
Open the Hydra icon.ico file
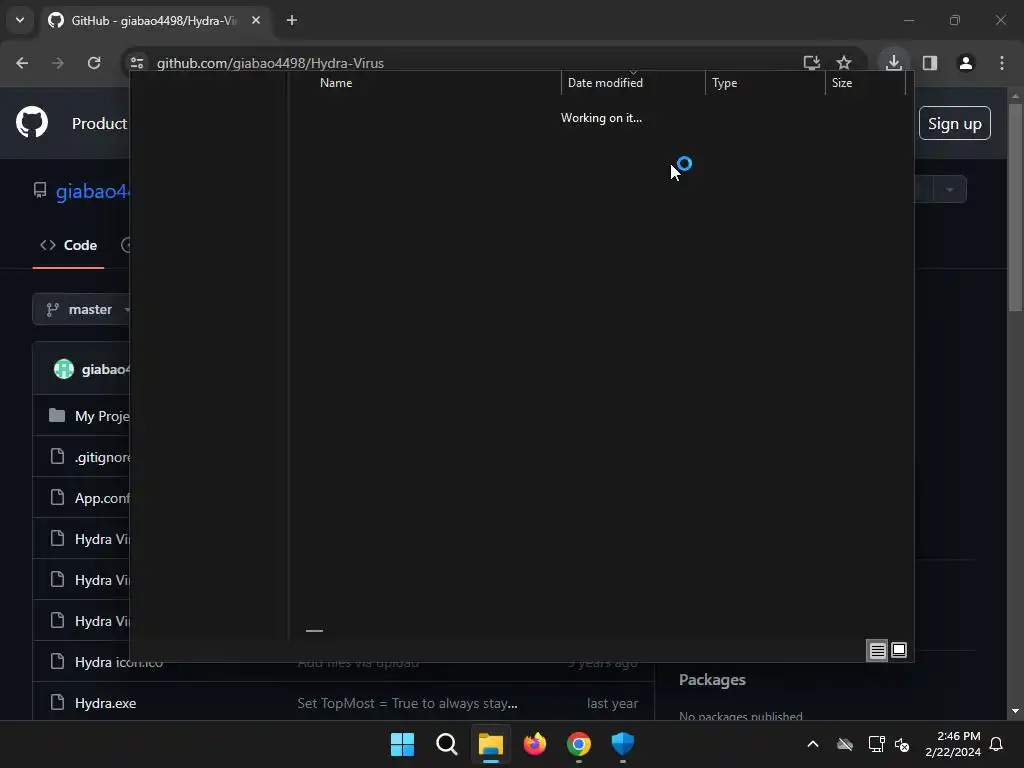click(119, 662)
